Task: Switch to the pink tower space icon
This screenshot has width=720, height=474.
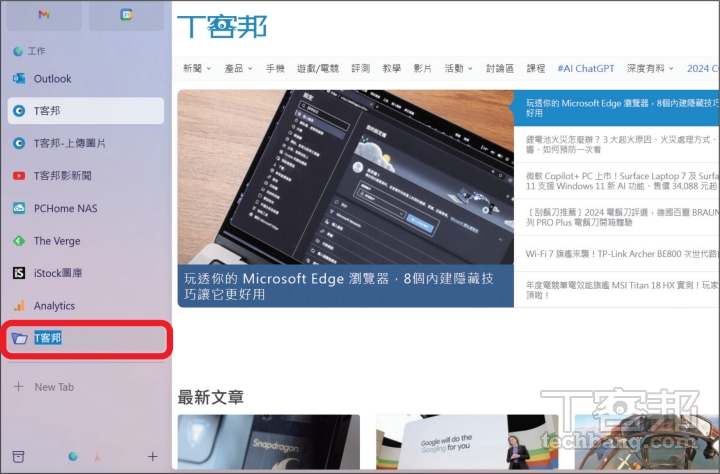Action: coord(97,457)
